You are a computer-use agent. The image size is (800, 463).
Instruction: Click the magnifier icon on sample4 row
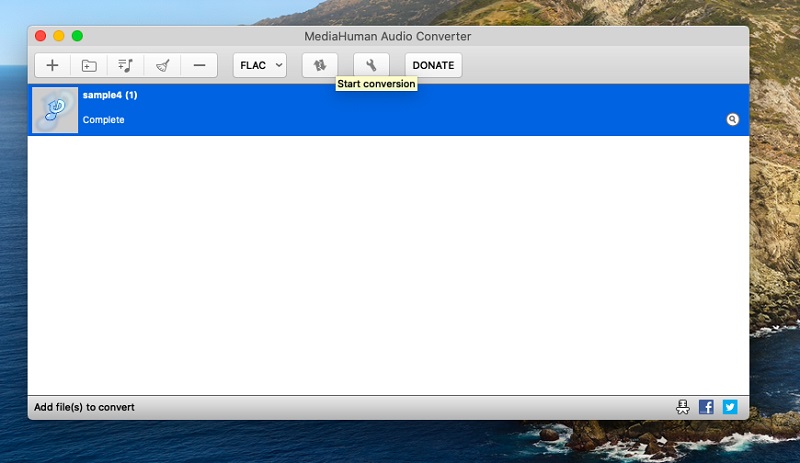click(x=732, y=119)
